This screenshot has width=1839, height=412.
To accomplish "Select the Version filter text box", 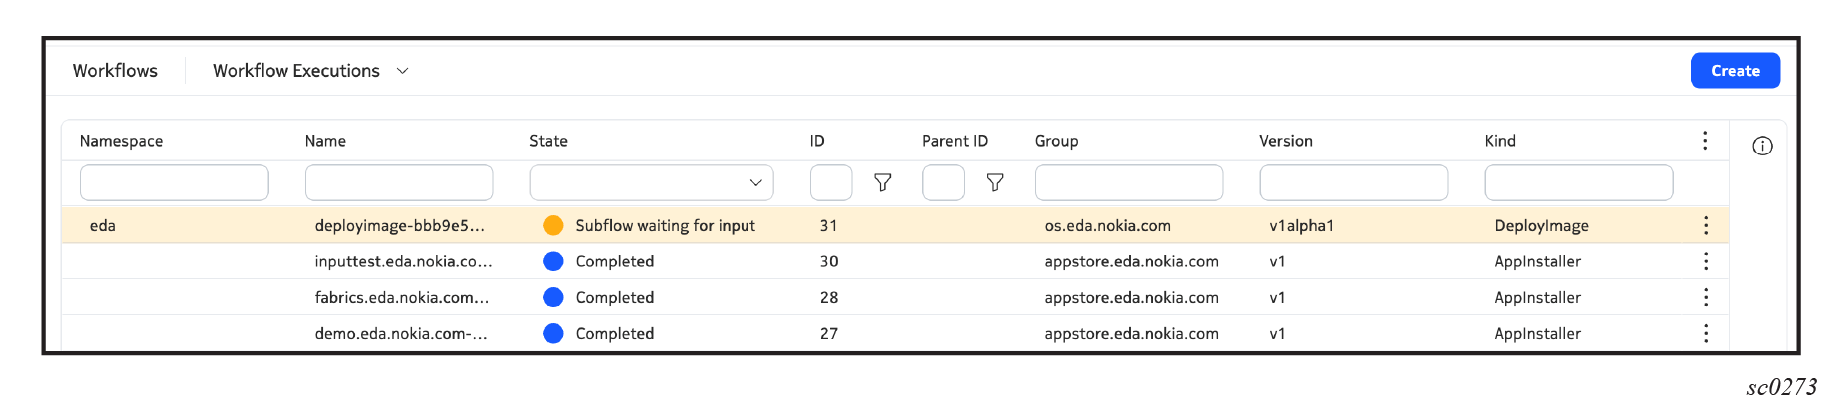I will click(1354, 182).
